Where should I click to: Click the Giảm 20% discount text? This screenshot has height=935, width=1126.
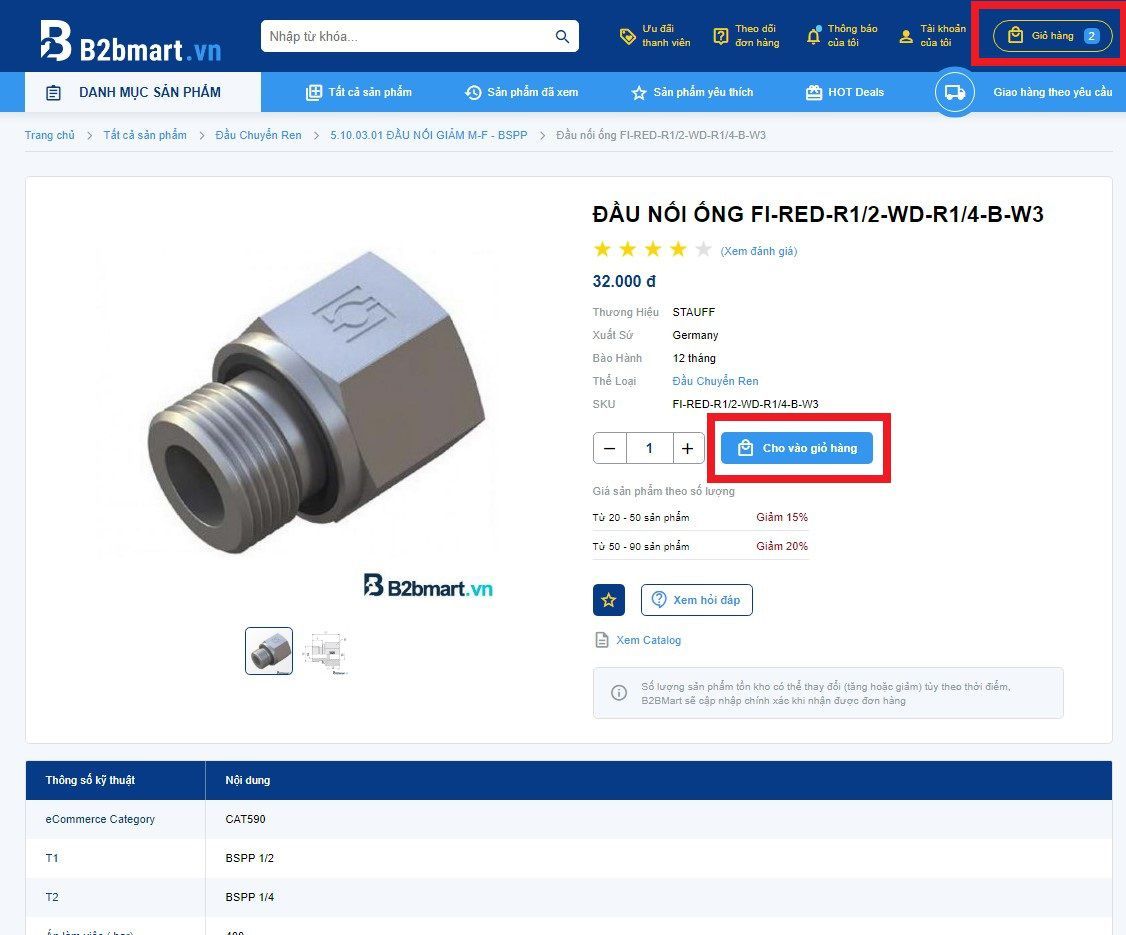coord(782,546)
